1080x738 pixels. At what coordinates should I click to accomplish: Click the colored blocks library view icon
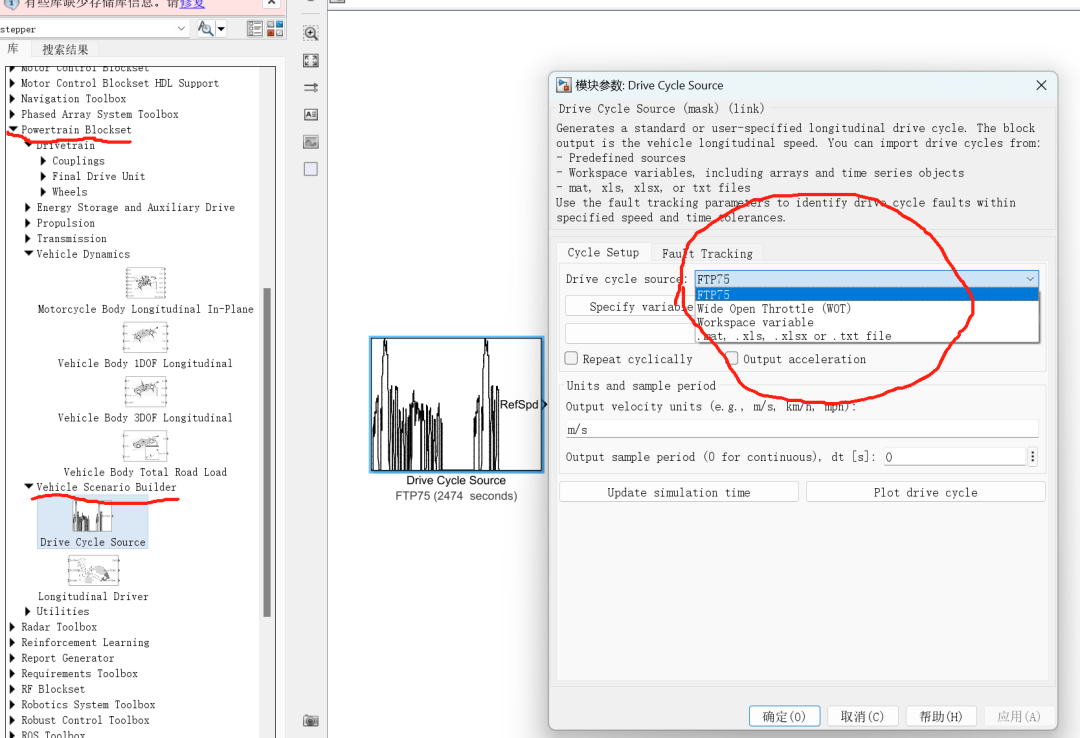coord(276,28)
